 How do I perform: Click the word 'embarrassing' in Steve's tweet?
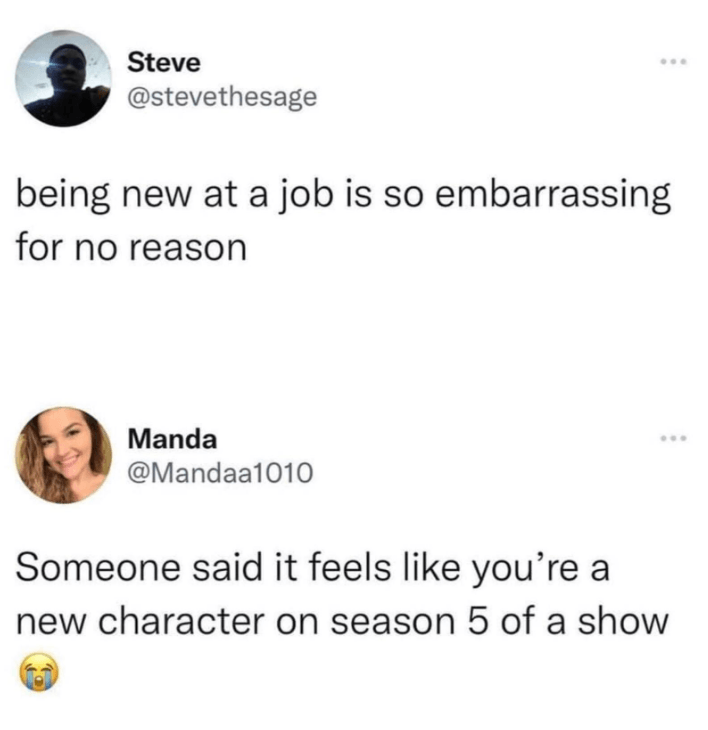553,196
